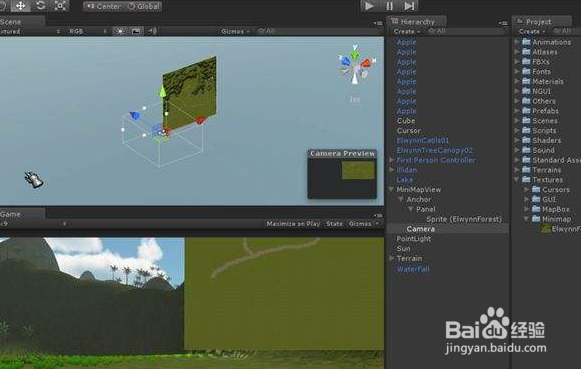Open Project Create dropdown
581x369 pixels.
point(531,32)
